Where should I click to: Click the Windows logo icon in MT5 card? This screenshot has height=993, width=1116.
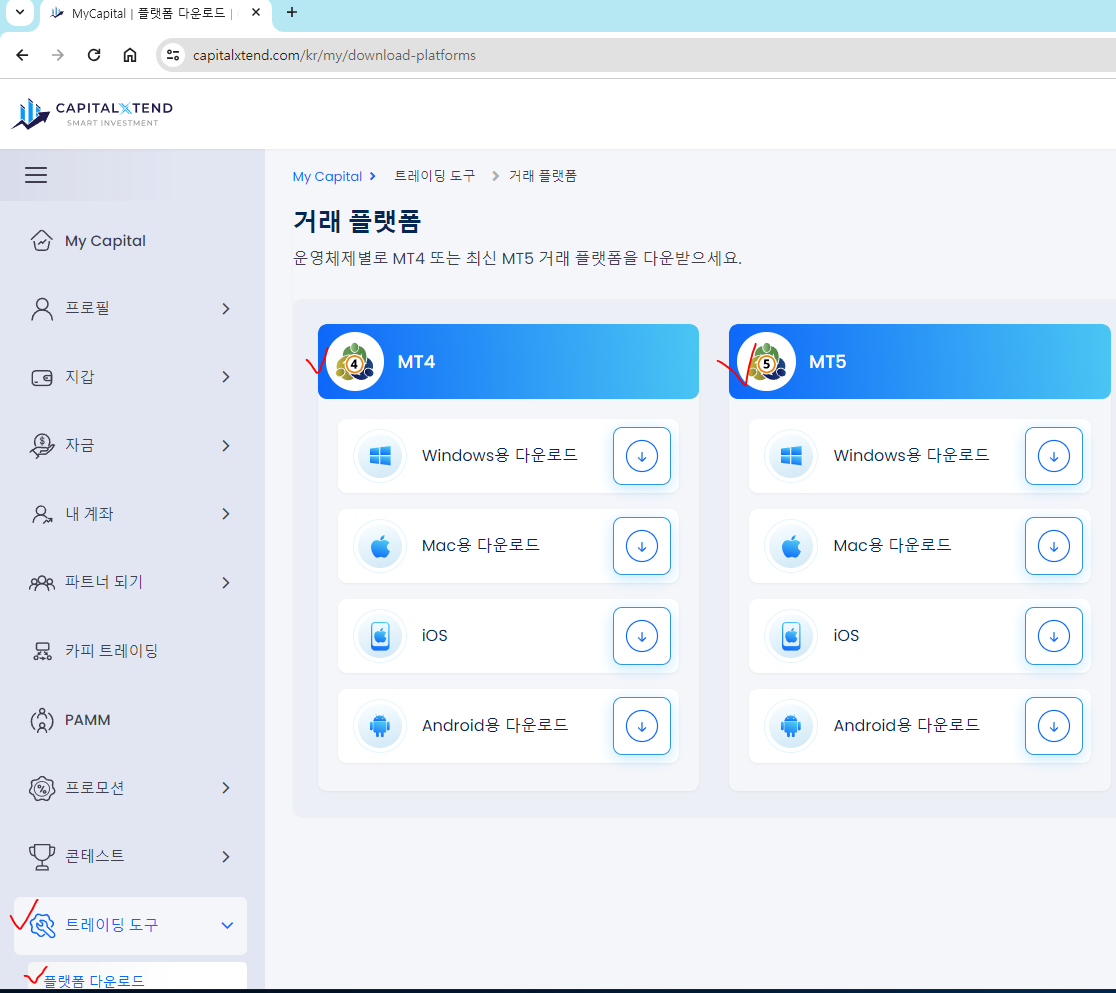pyautogui.click(x=791, y=456)
